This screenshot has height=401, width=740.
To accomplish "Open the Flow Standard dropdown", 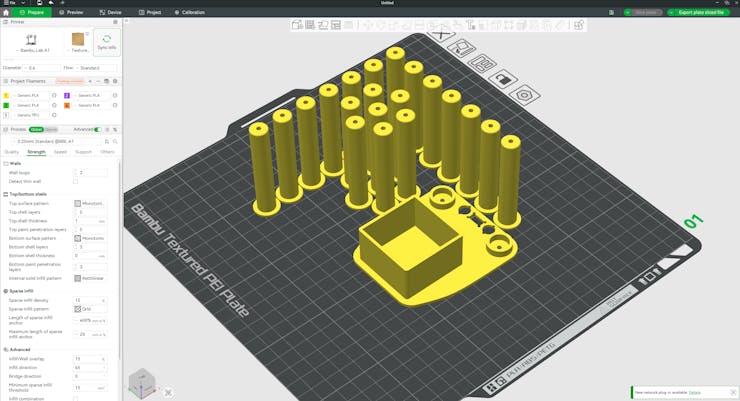I will [x=96, y=68].
